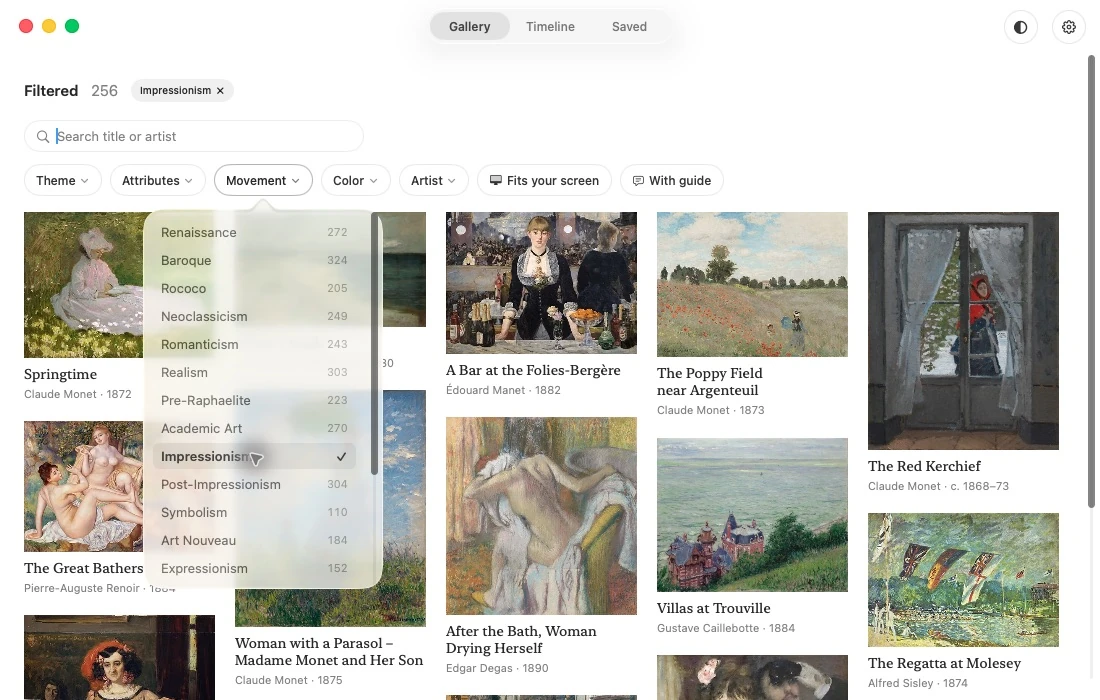Focus the Search title or artist field
This screenshot has height=700, width=1100.
tap(194, 136)
